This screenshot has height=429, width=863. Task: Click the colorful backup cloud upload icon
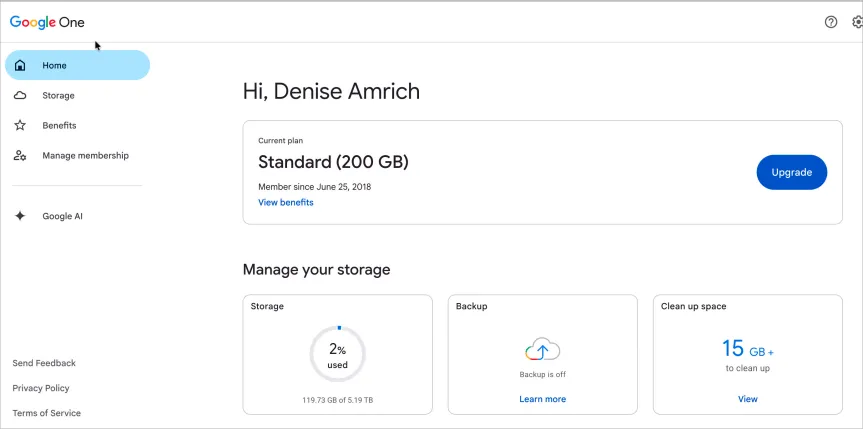[542, 349]
